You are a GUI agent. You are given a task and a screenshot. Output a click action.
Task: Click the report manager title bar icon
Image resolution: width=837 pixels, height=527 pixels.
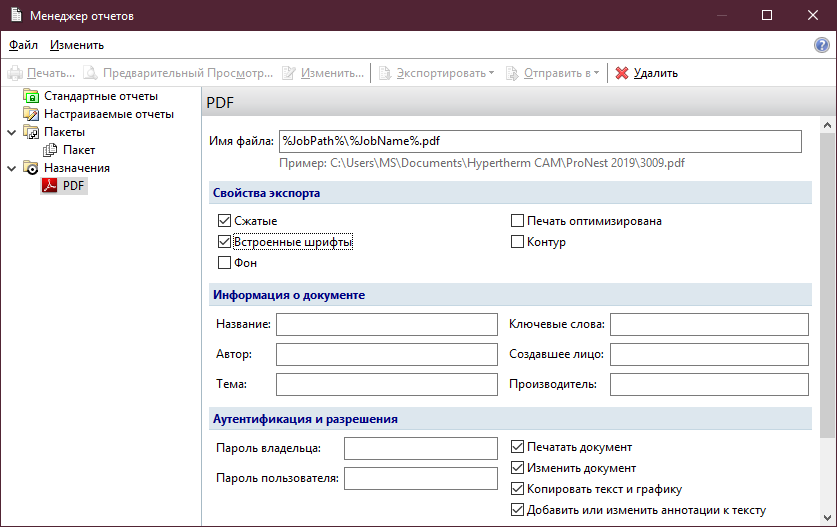(16, 15)
